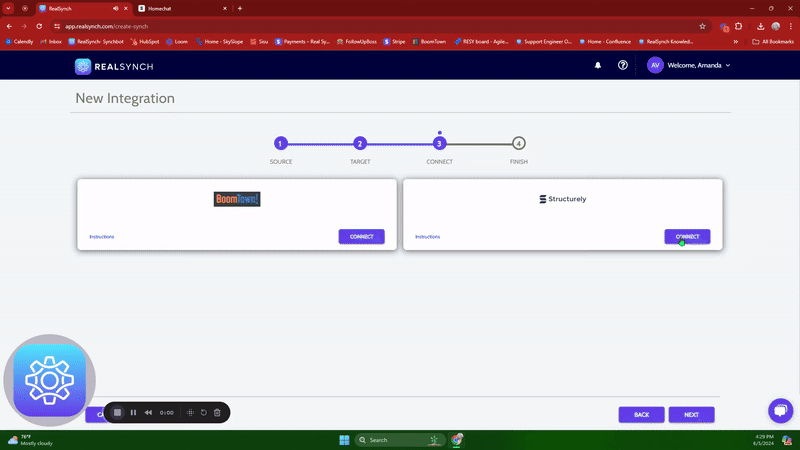
Task: Go to step 1 Source
Action: pyautogui.click(x=281, y=143)
